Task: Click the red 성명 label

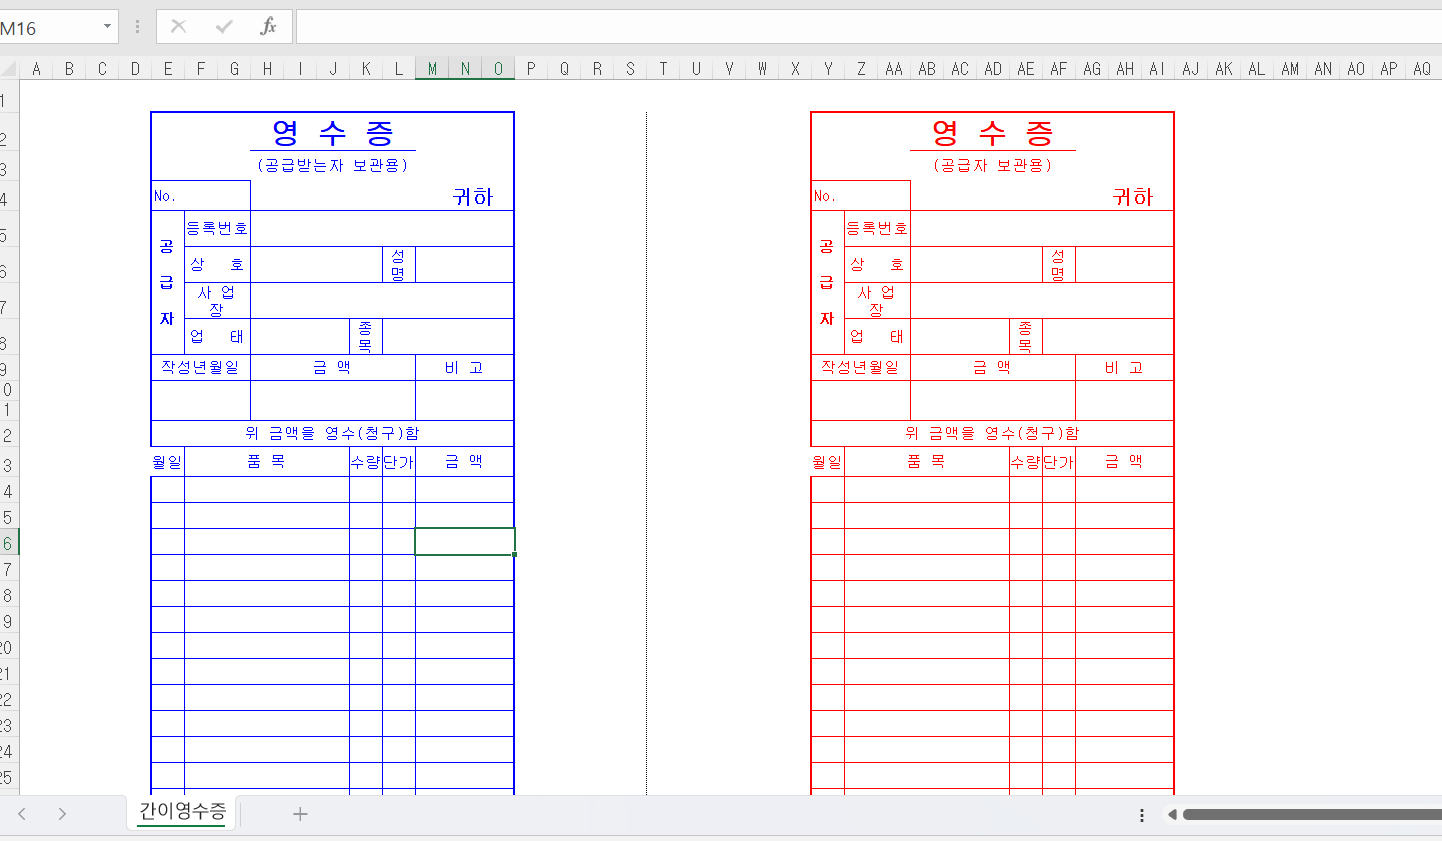Action: (x=1058, y=264)
